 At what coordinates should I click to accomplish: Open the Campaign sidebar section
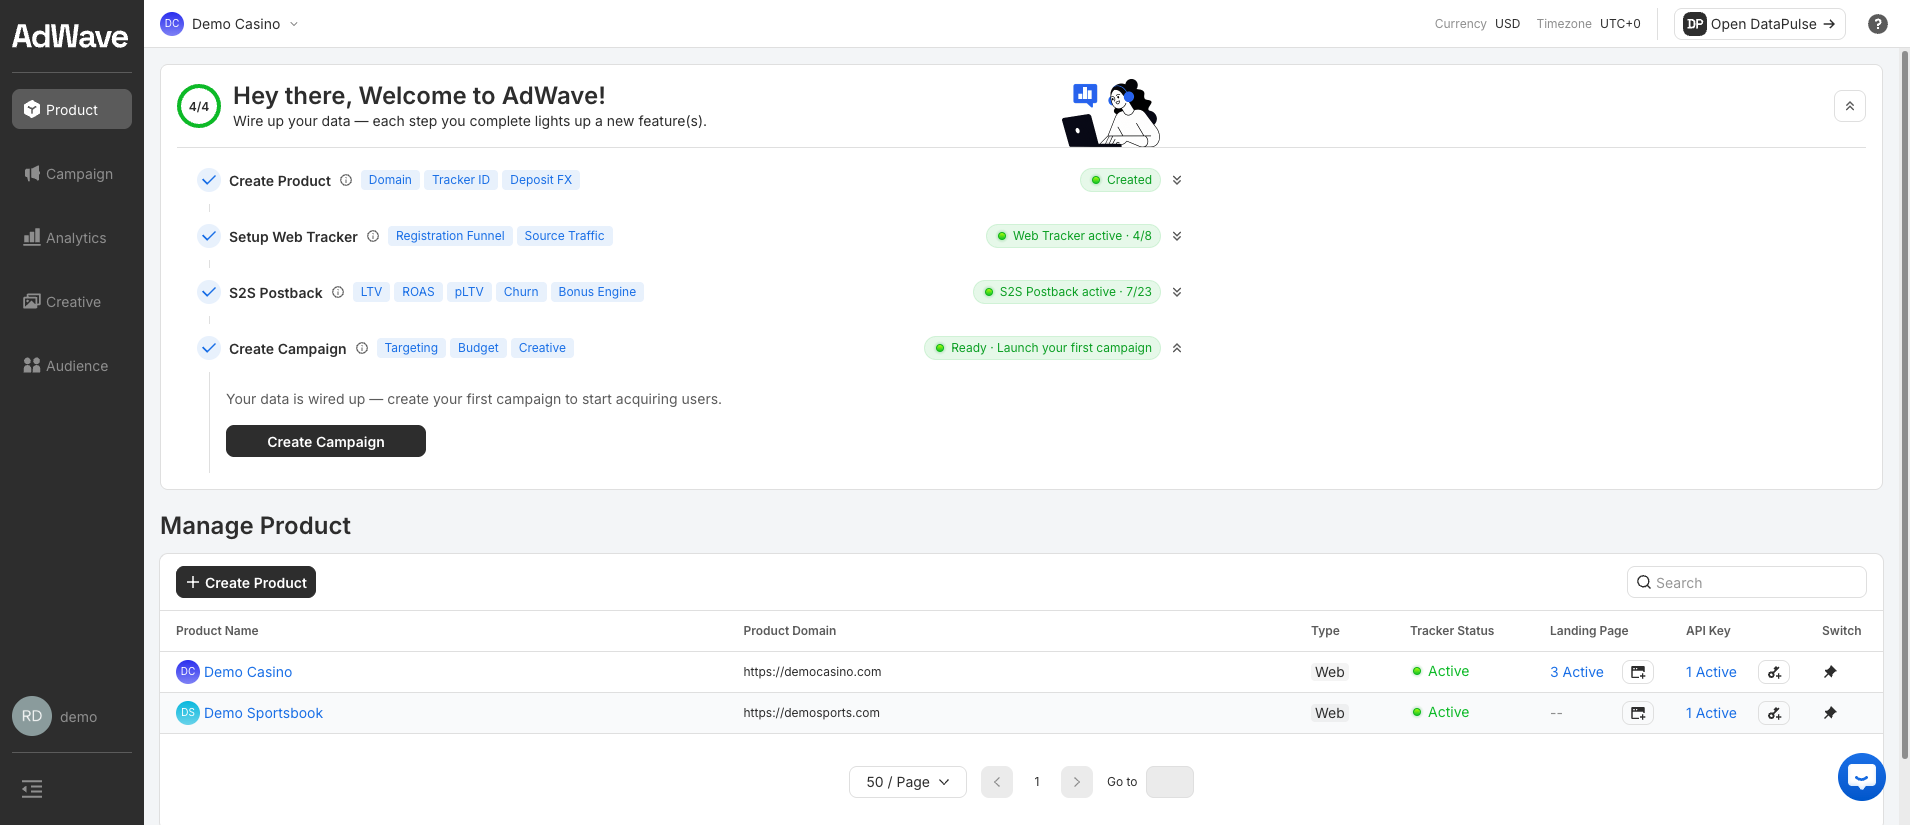(x=72, y=173)
